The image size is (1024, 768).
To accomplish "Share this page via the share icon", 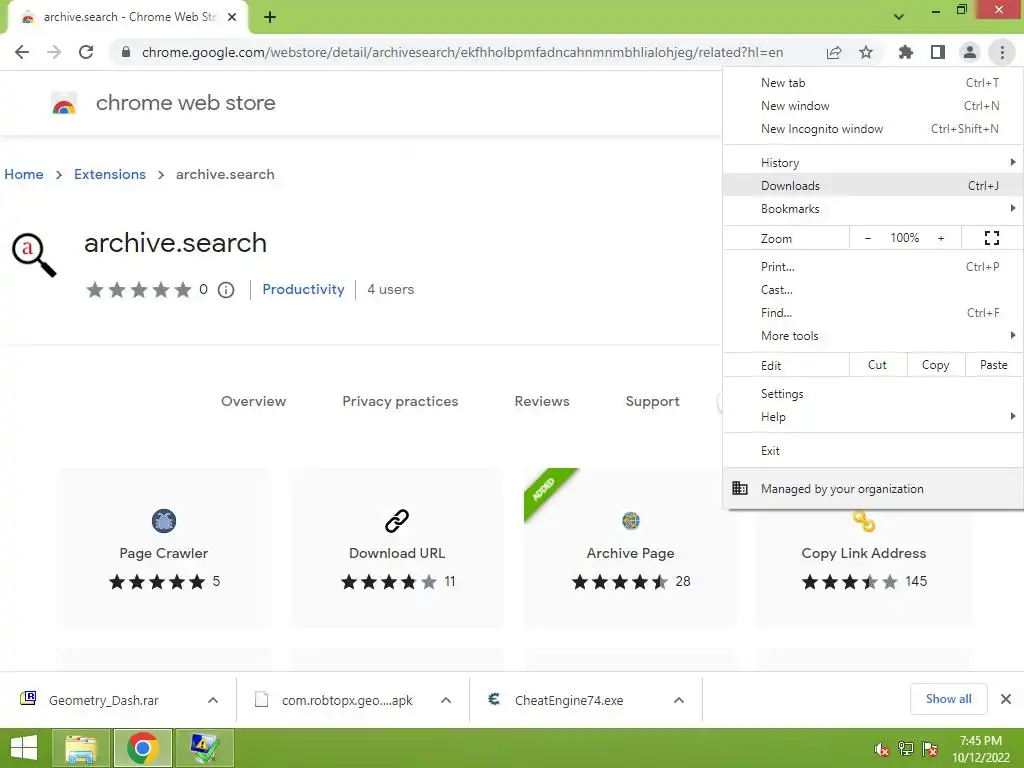I will (x=834, y=52).
